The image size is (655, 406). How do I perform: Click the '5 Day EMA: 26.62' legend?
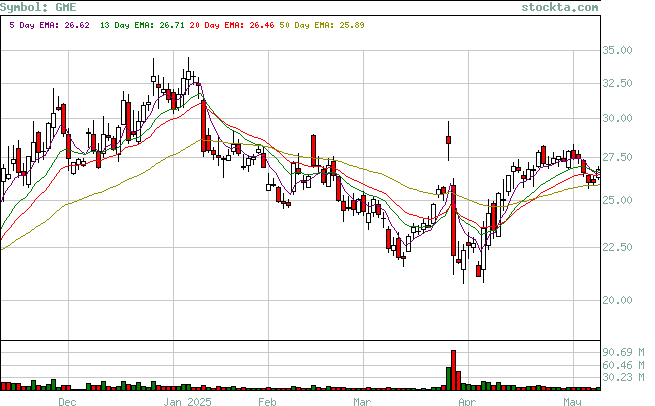pos(49,25)
